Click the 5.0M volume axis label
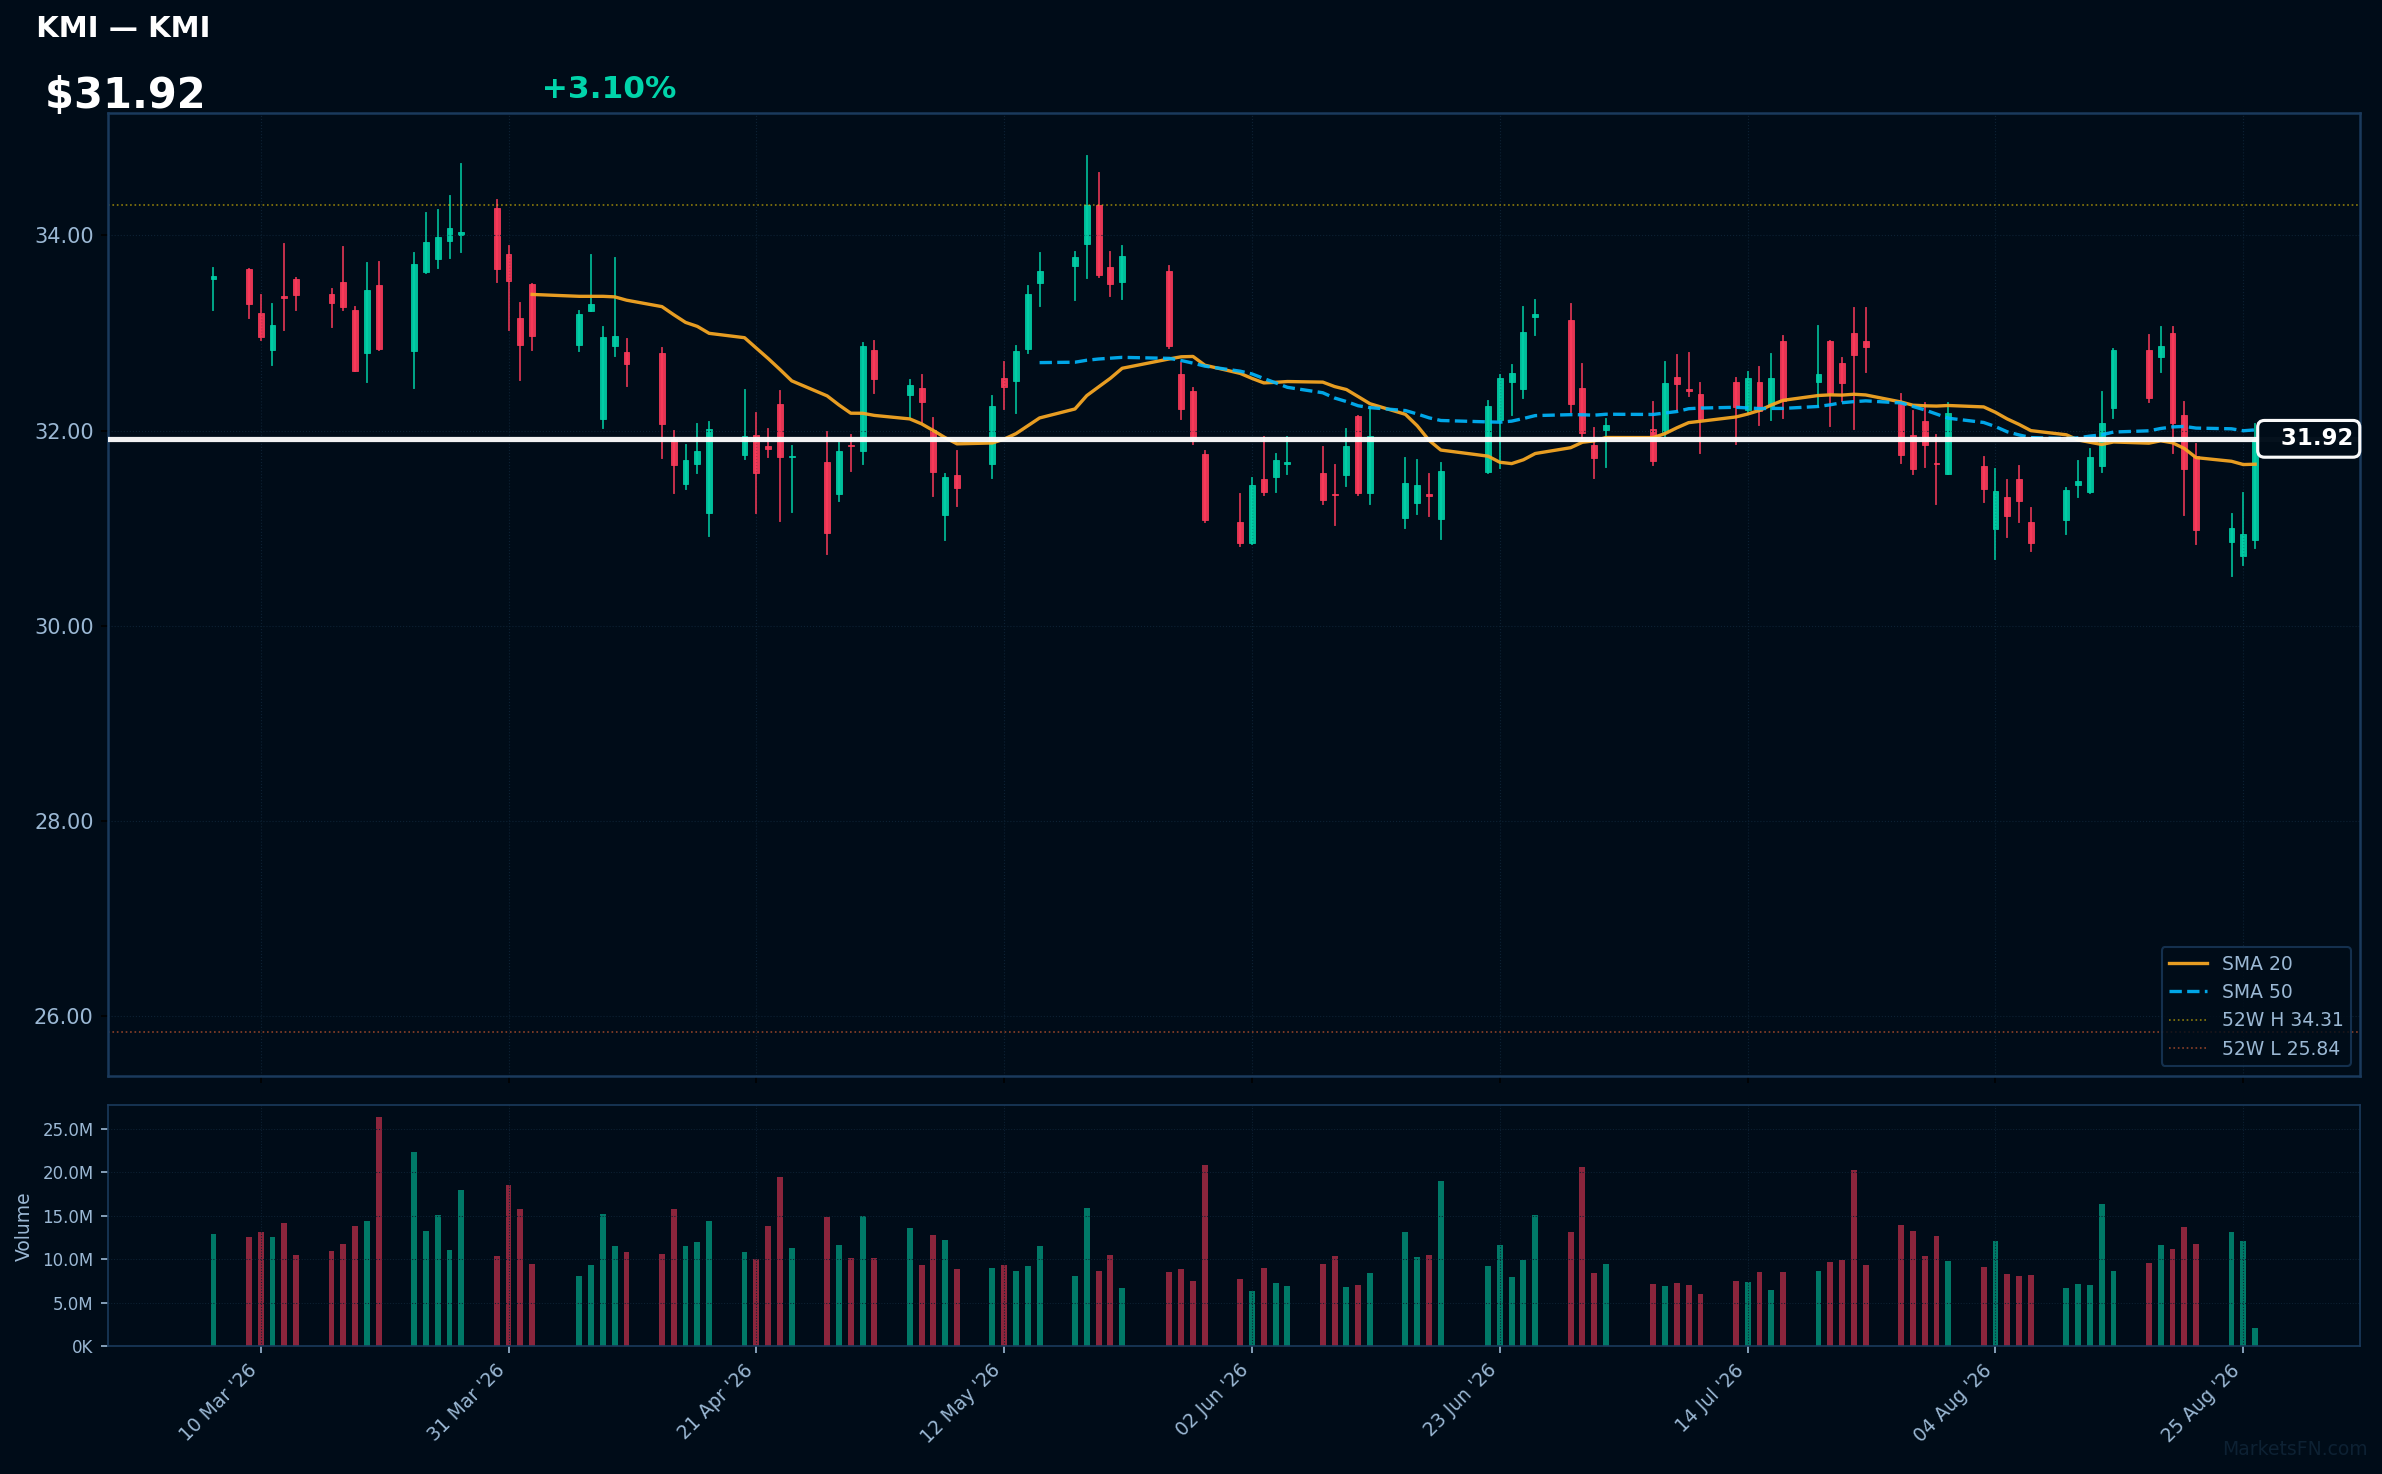 point(73,1304)
